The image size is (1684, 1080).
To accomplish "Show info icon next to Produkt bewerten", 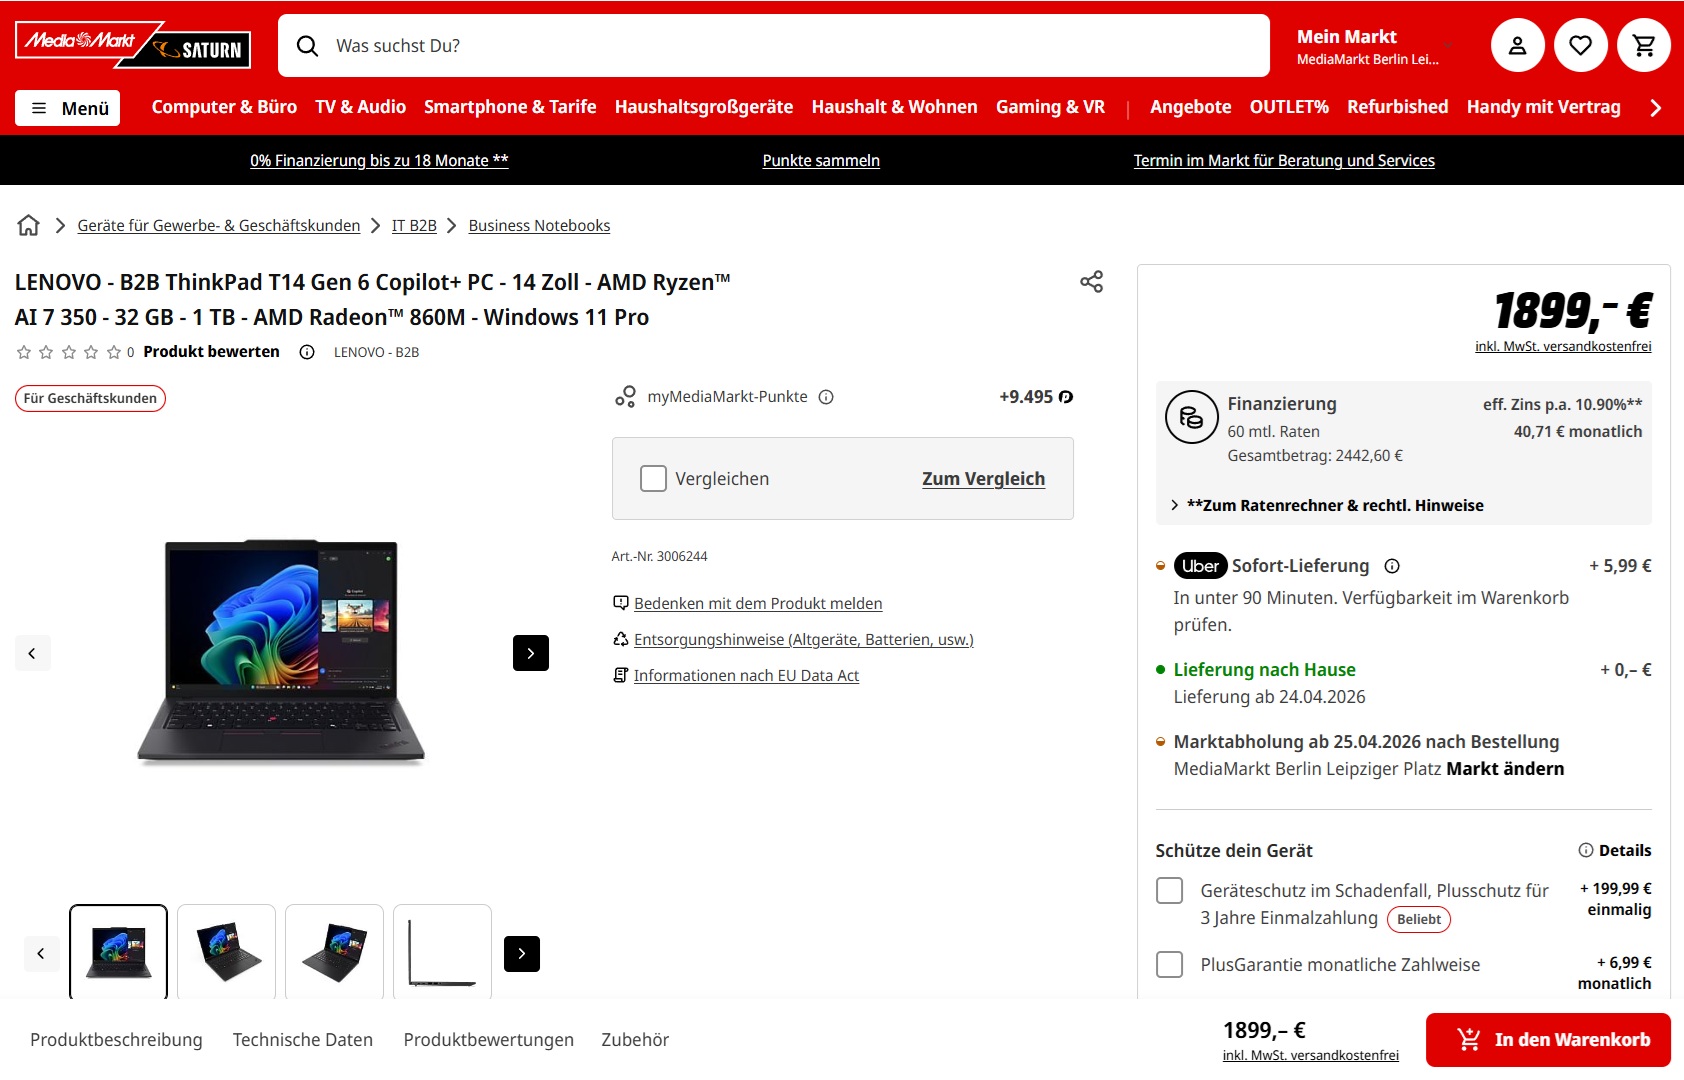I will (307, 352).
